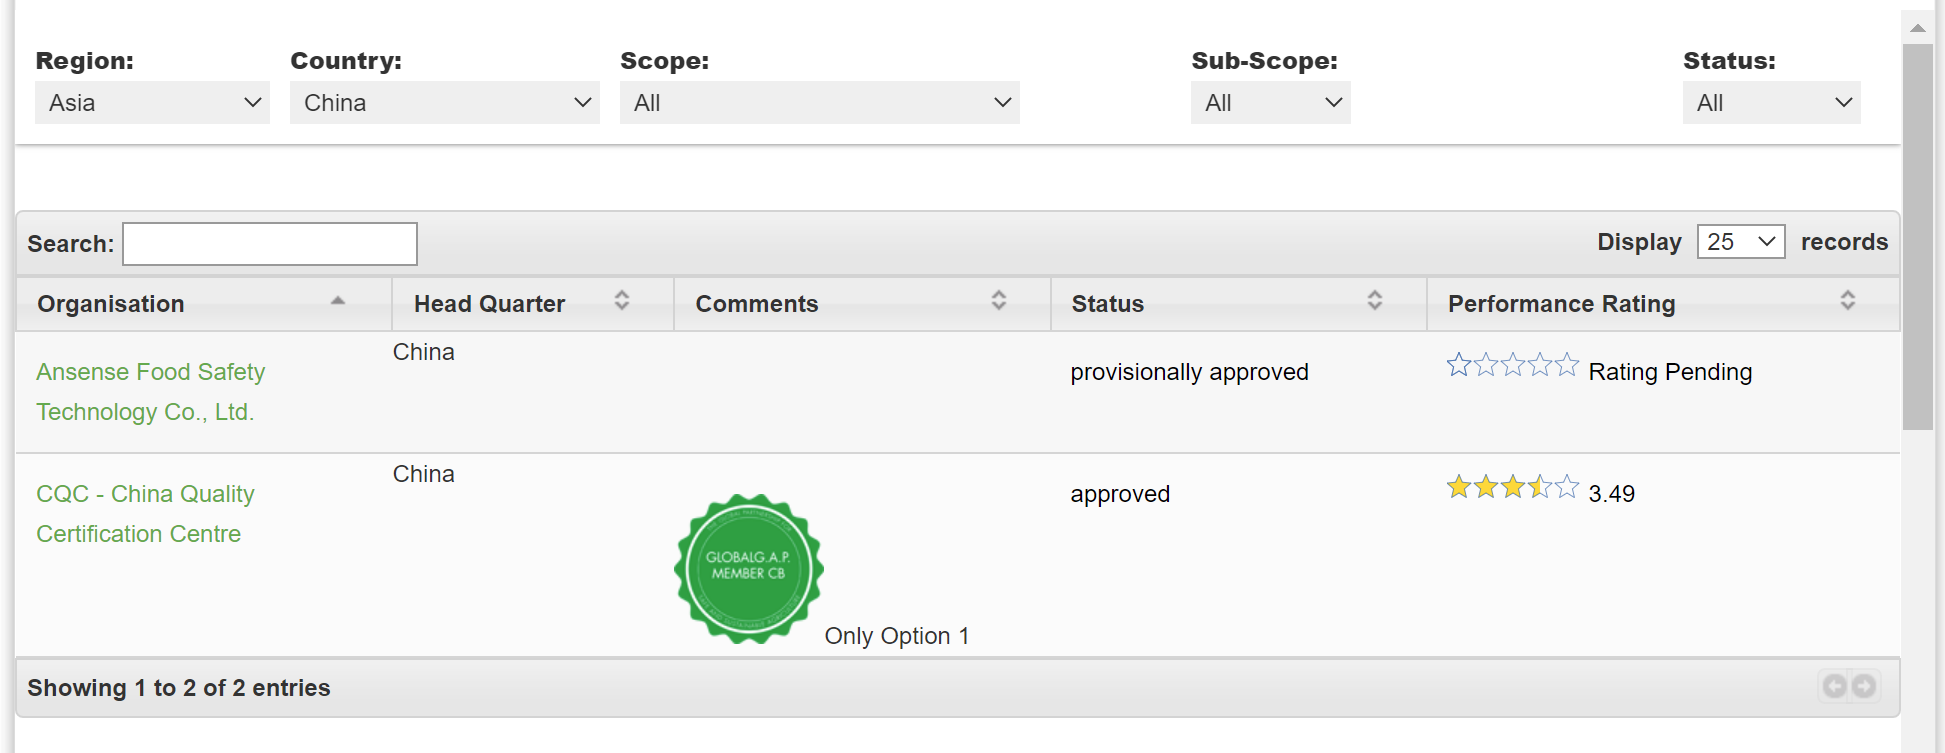The height and width of the screenshot is (753, 1945).
Task: Open the Country dropdown showing China
Action: pyautogui.click(x=444, y=103)
